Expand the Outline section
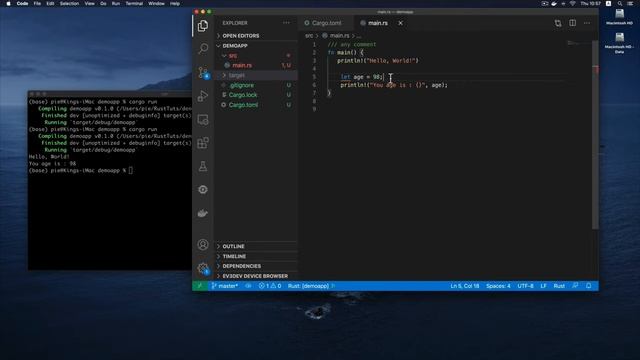This screenshot has width=640, height=360. (256, 247)
